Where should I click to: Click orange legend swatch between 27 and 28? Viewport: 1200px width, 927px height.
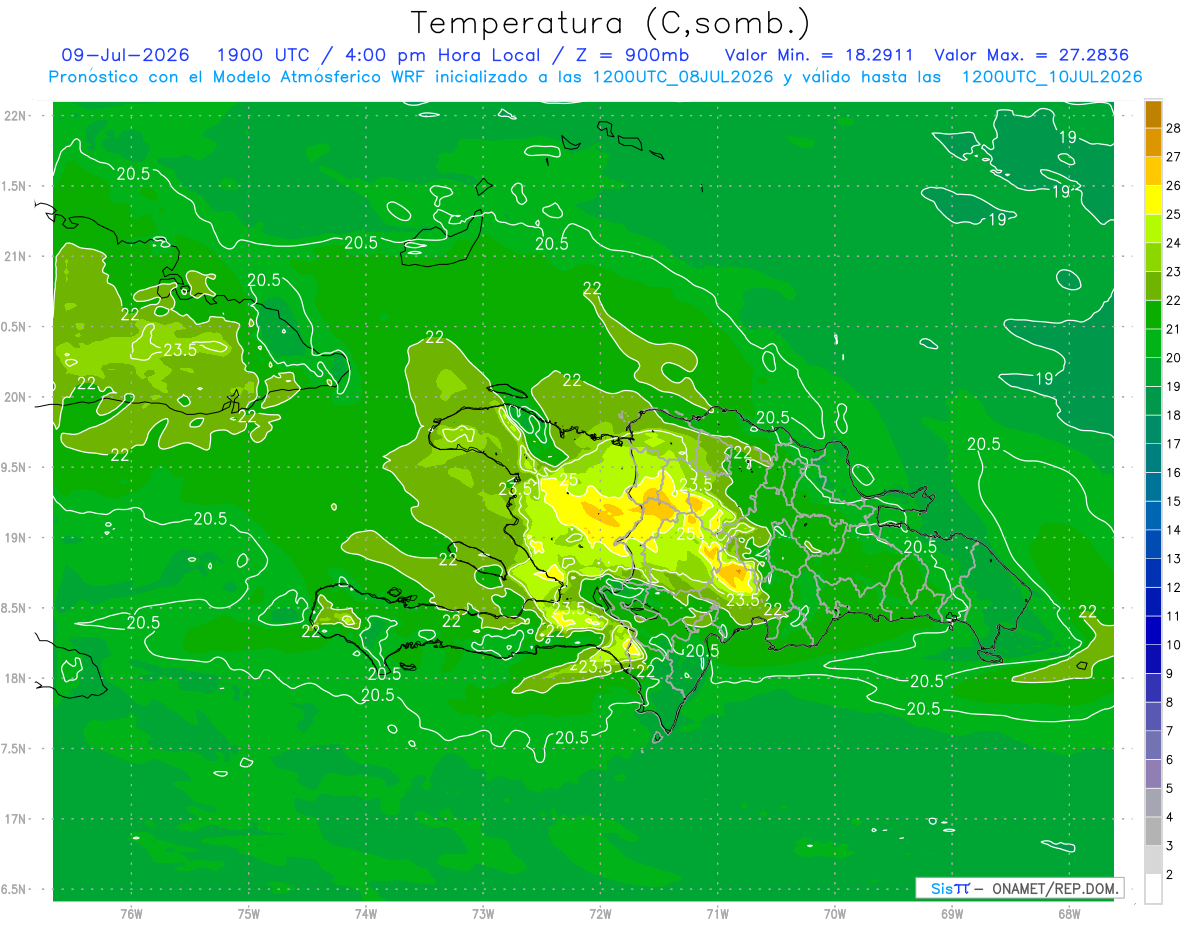(x=1153, y=142)
